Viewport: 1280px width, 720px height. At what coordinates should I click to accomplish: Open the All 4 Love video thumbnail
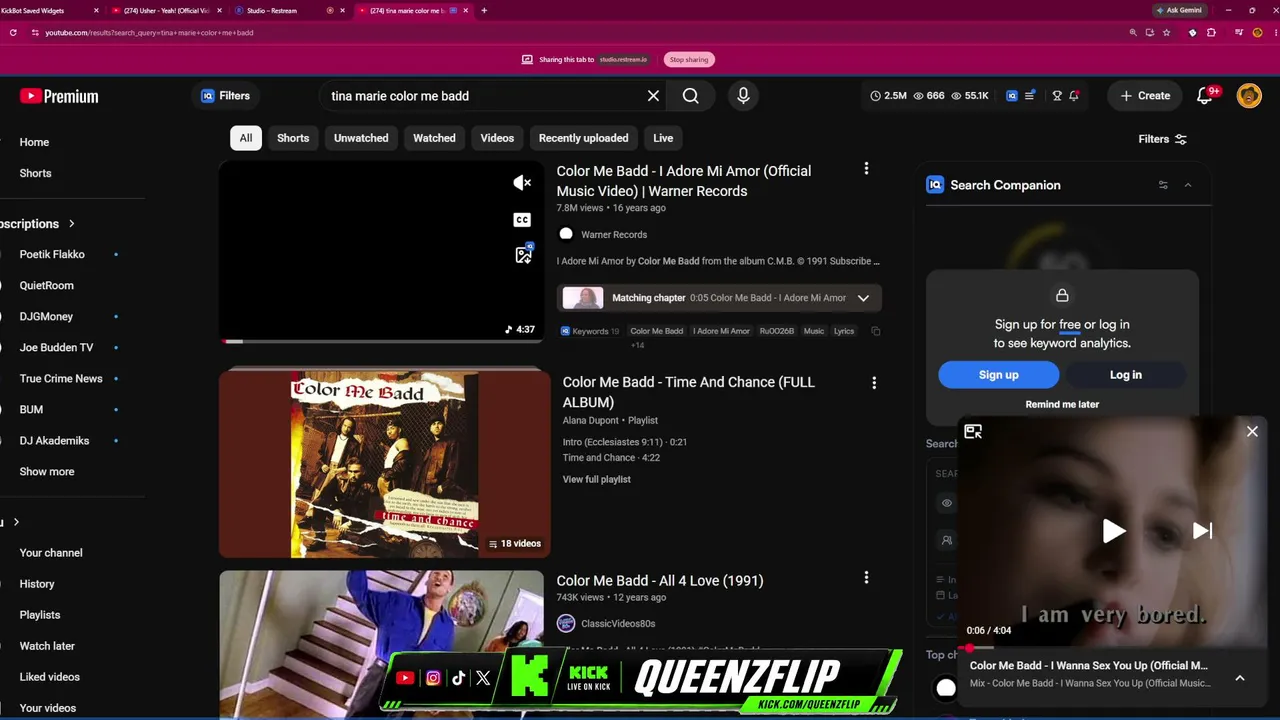pos(382,644)
